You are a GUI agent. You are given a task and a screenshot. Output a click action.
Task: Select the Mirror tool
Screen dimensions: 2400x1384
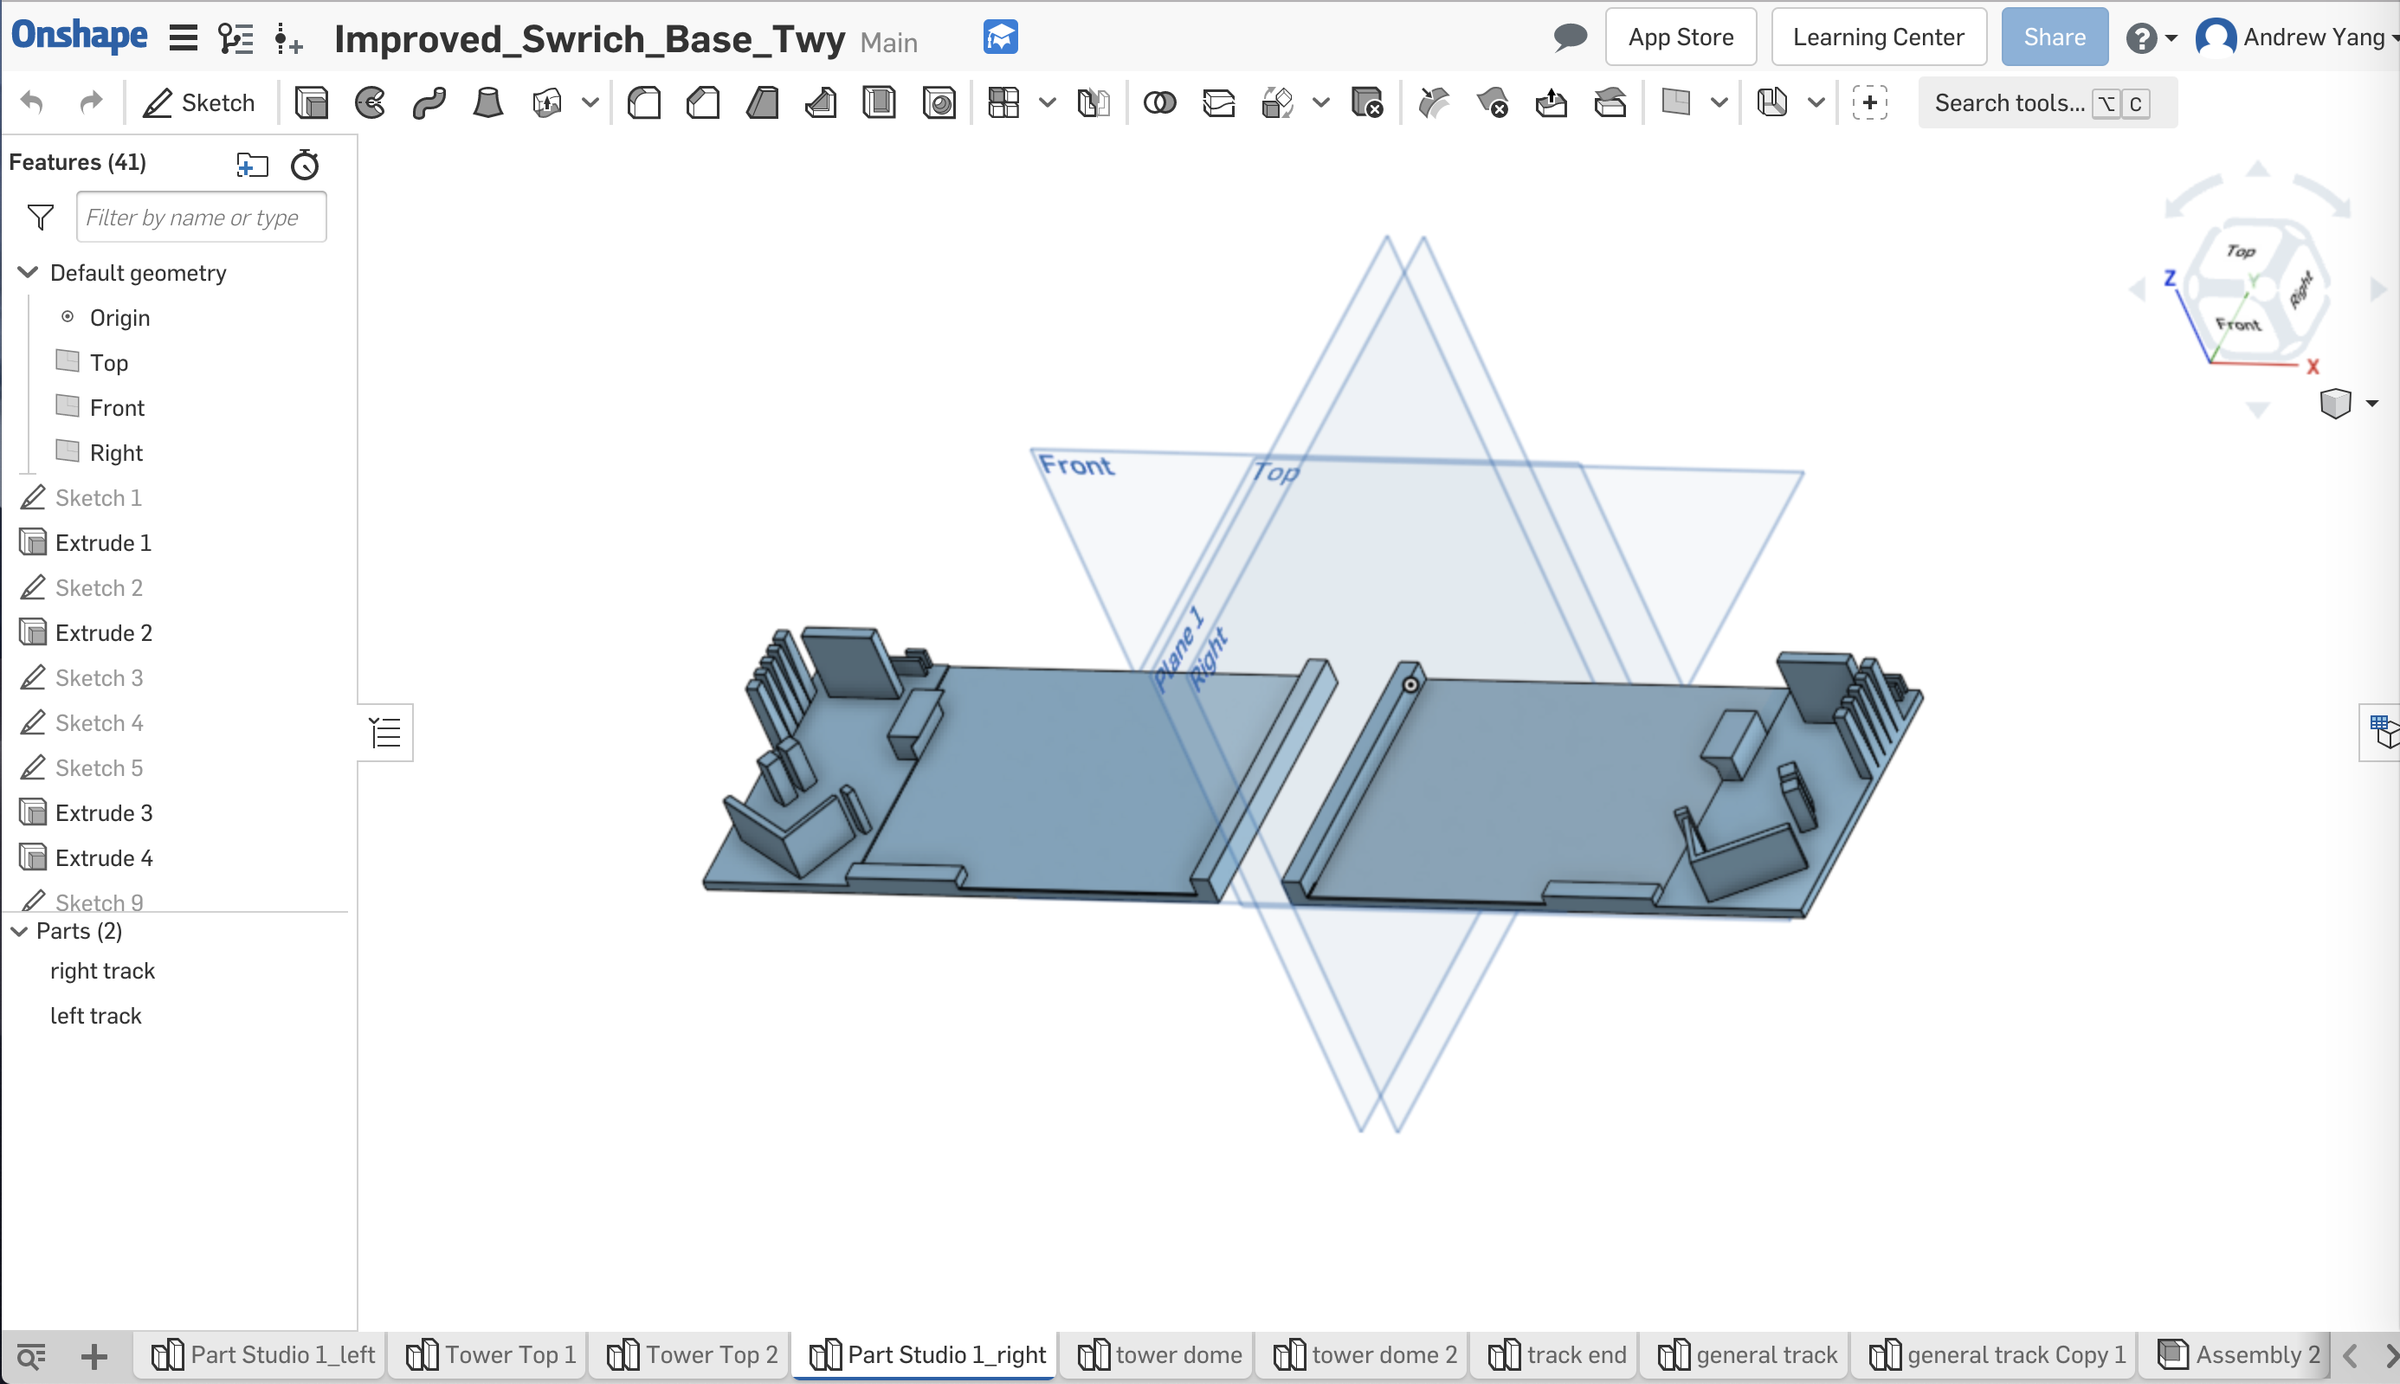[x=1095, y=102]
